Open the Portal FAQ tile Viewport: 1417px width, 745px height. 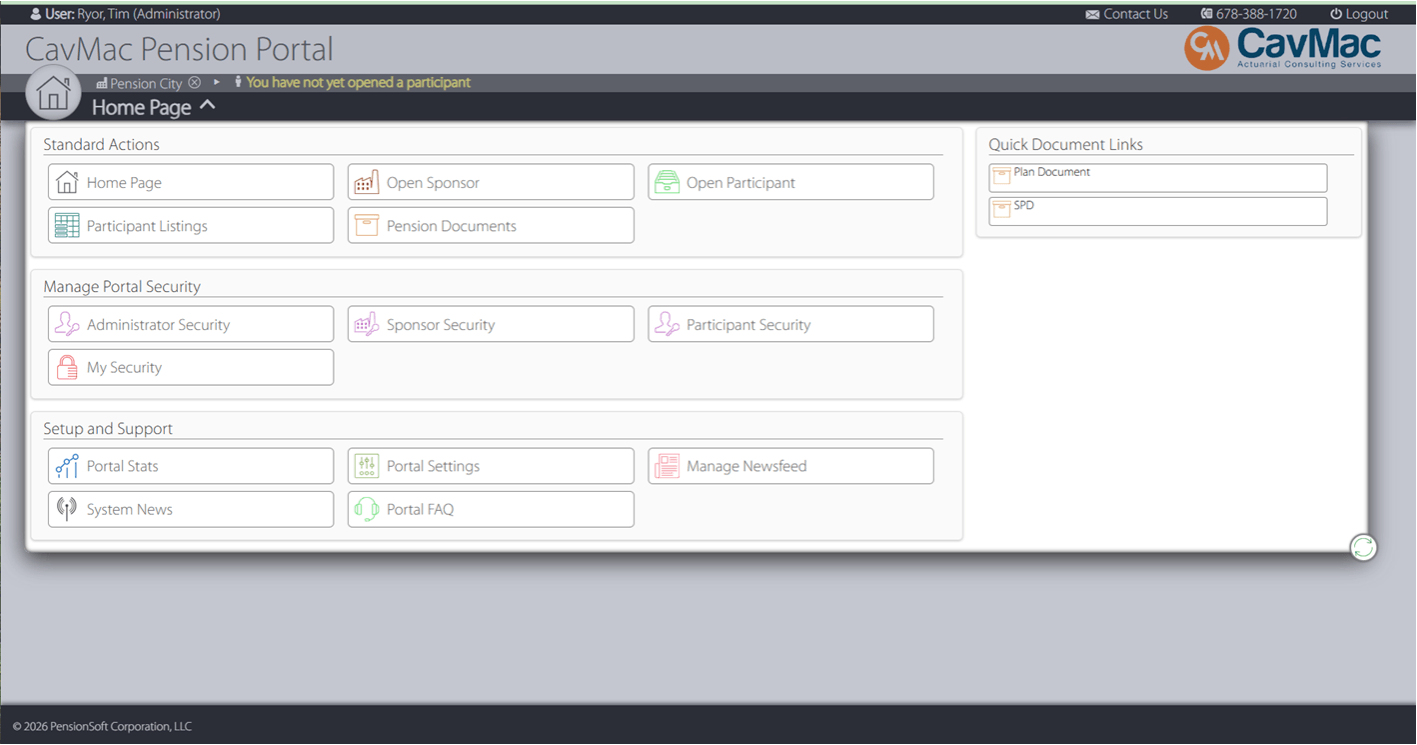click(x=491, y=509)
